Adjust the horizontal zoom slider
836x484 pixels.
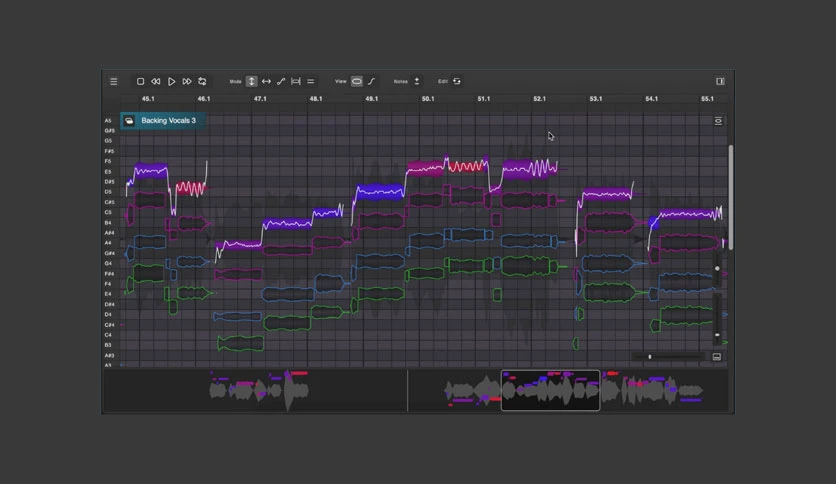(x=649, y=357)
